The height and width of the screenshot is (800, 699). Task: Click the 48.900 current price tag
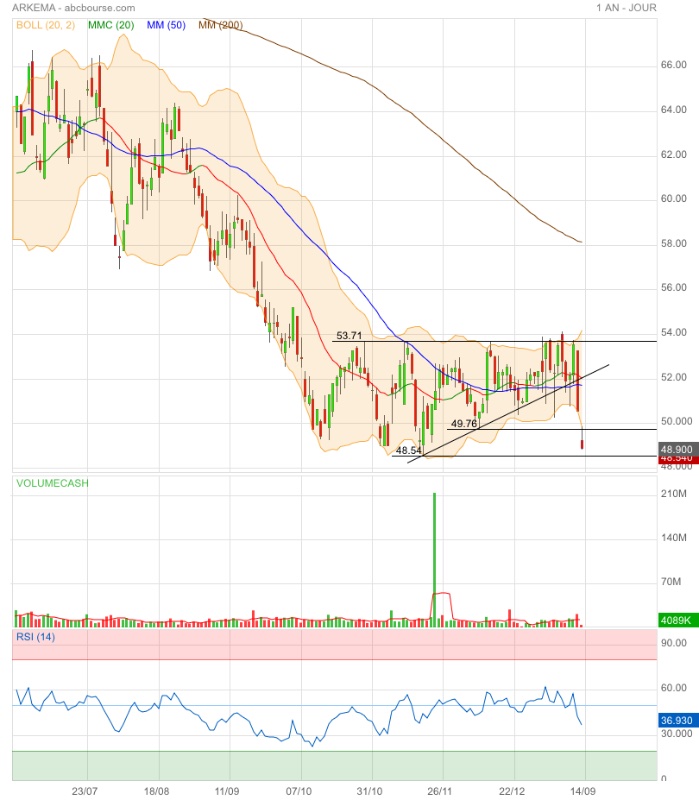677,449
